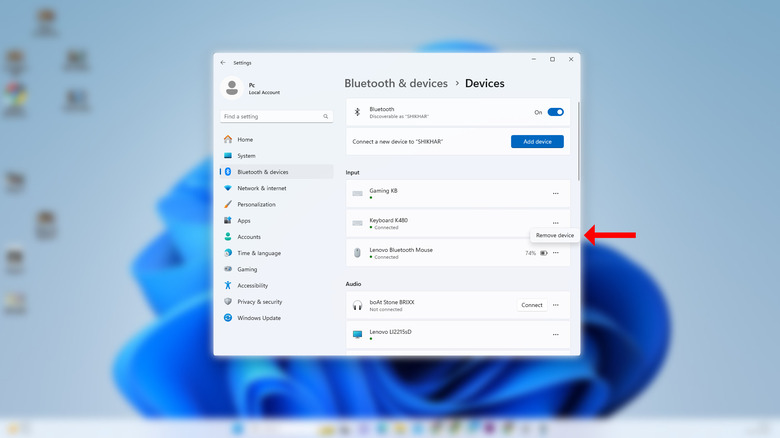Open more options for Lenovo LI2215sD

click(556, 334)
